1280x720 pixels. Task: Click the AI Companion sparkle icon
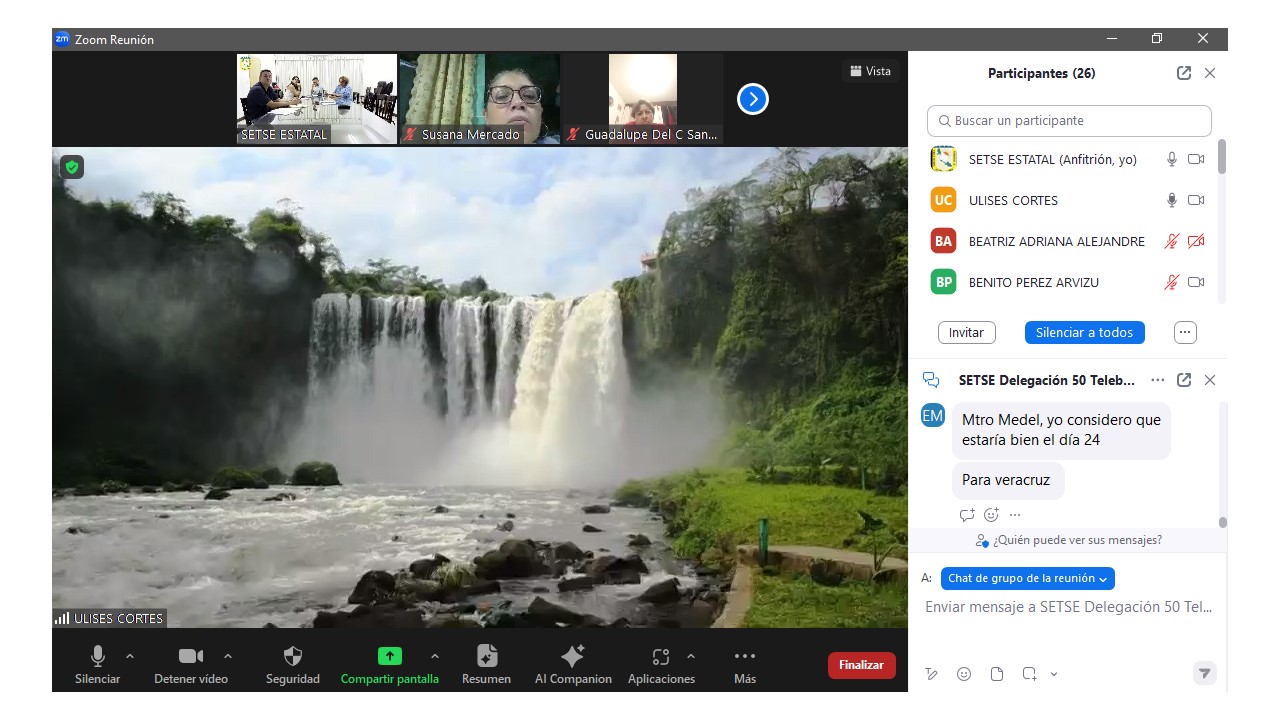(x=573, y=657)
